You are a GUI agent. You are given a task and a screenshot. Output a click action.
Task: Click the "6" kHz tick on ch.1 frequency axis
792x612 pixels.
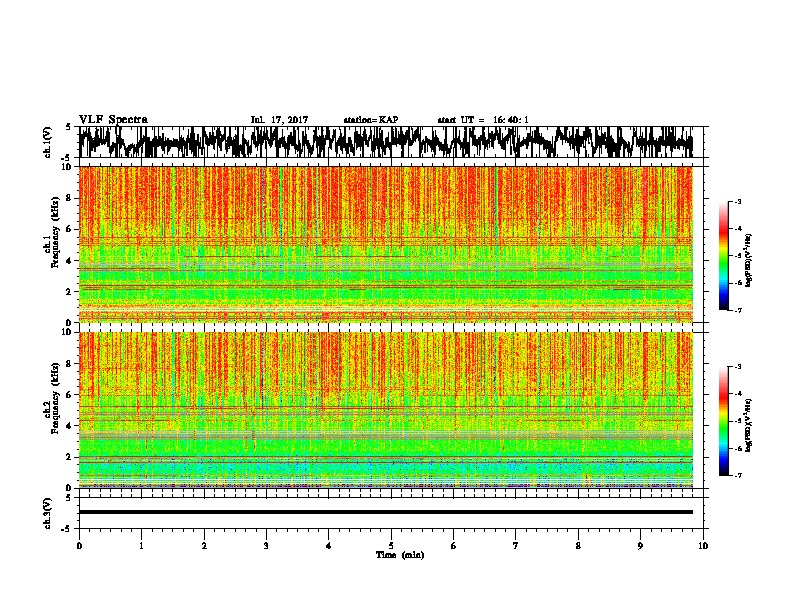click(x=70, y=229)
